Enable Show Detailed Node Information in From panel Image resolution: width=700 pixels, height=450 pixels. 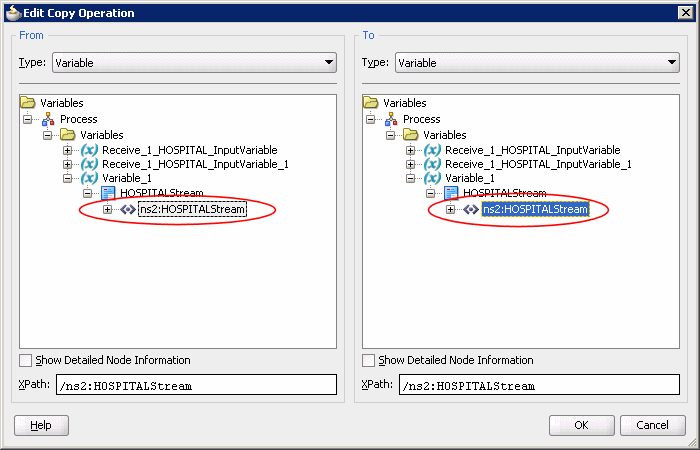[x=26, y=360]
